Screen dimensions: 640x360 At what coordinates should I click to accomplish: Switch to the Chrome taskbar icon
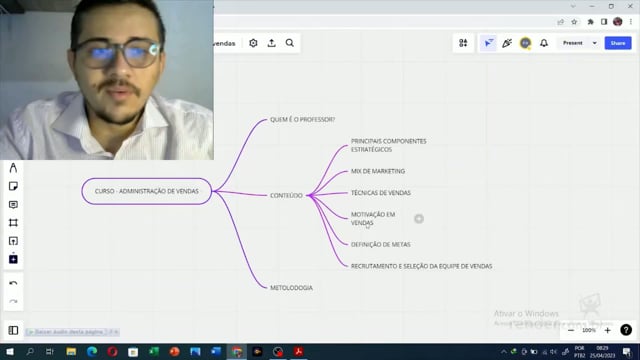(237, 351)
